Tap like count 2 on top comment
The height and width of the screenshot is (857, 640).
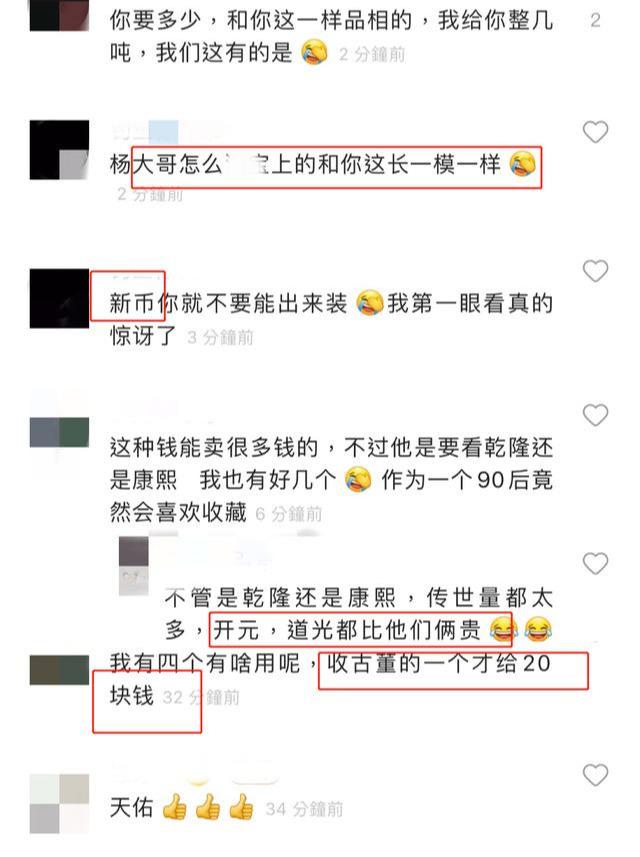click(596, 21)
